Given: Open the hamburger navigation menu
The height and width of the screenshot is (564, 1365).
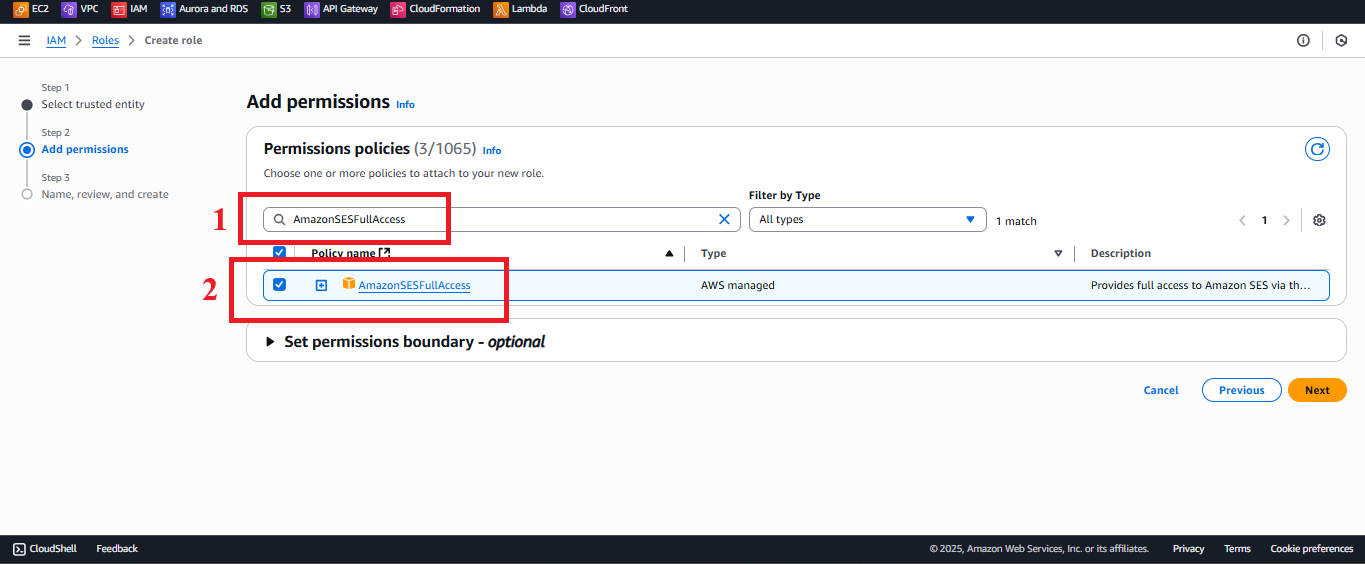Looking at the screenshot, I should [x=24, y=40].
